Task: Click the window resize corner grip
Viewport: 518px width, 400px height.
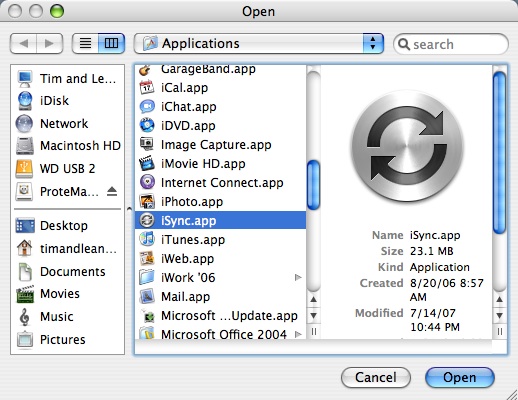Action: 512,394
